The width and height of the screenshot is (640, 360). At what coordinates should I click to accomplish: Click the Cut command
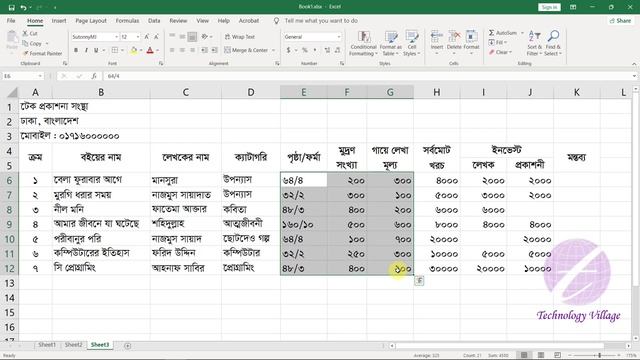30,33
